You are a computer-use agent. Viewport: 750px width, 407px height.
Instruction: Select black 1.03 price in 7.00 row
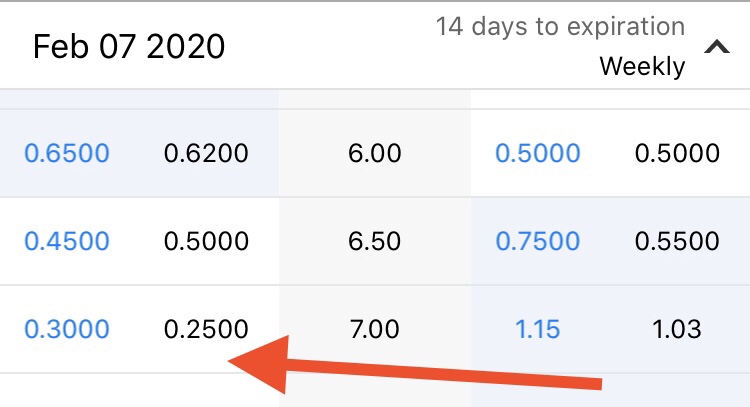pyautogui.click(x=677, y=329)
